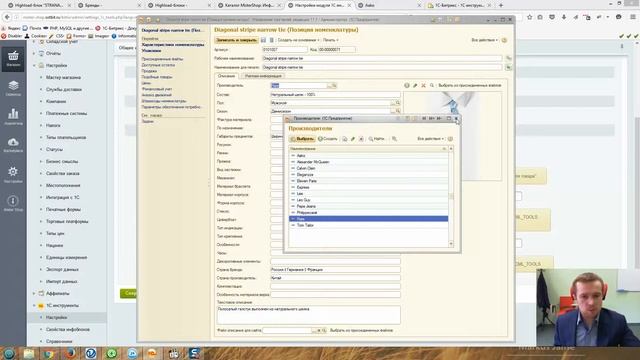Click the manufacturers list scrollbar down arrow
The width and height of the screenshot is (640, 360).
[x=451, y=244]
